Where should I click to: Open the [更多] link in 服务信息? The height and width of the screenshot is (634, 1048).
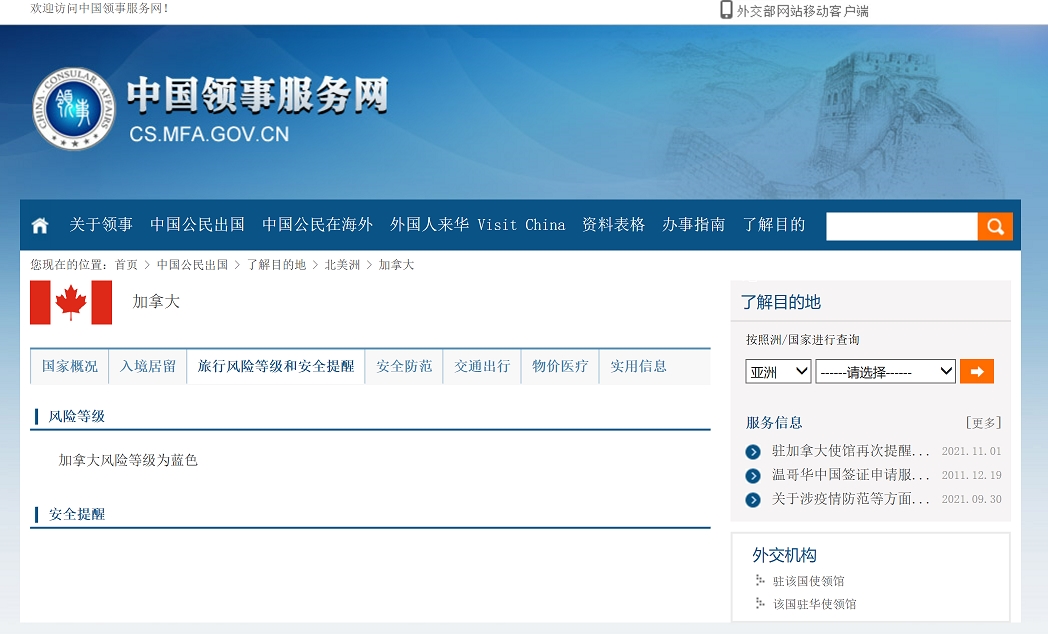point(981,422)
